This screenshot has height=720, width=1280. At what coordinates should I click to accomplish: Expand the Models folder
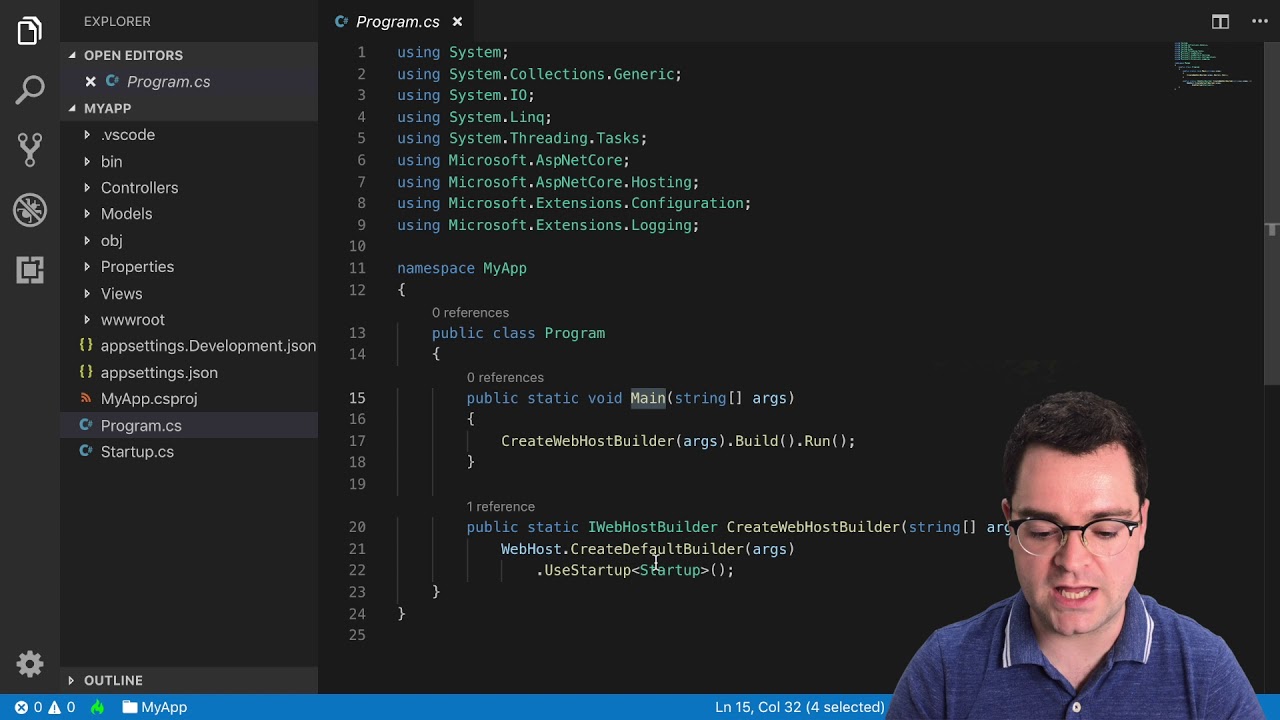click(189, 214)
